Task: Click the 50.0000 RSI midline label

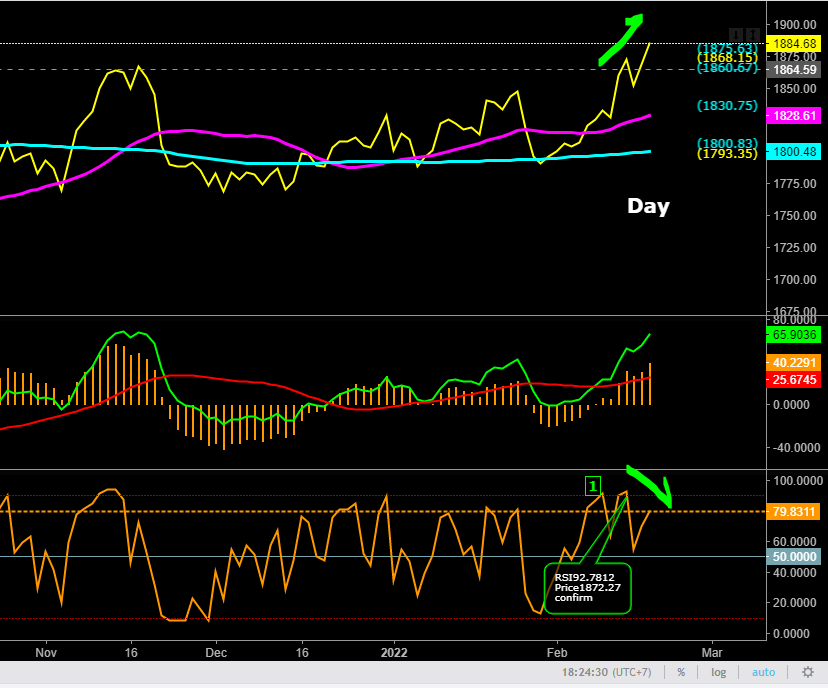Action: tap(794, 557)
